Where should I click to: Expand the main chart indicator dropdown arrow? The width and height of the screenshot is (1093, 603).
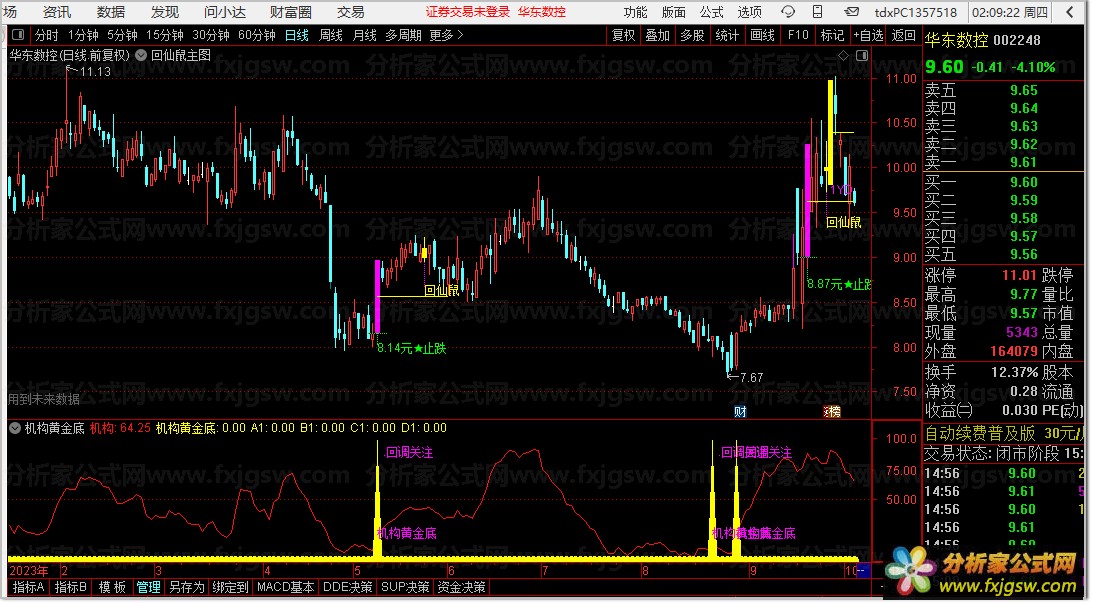(140, 55)
